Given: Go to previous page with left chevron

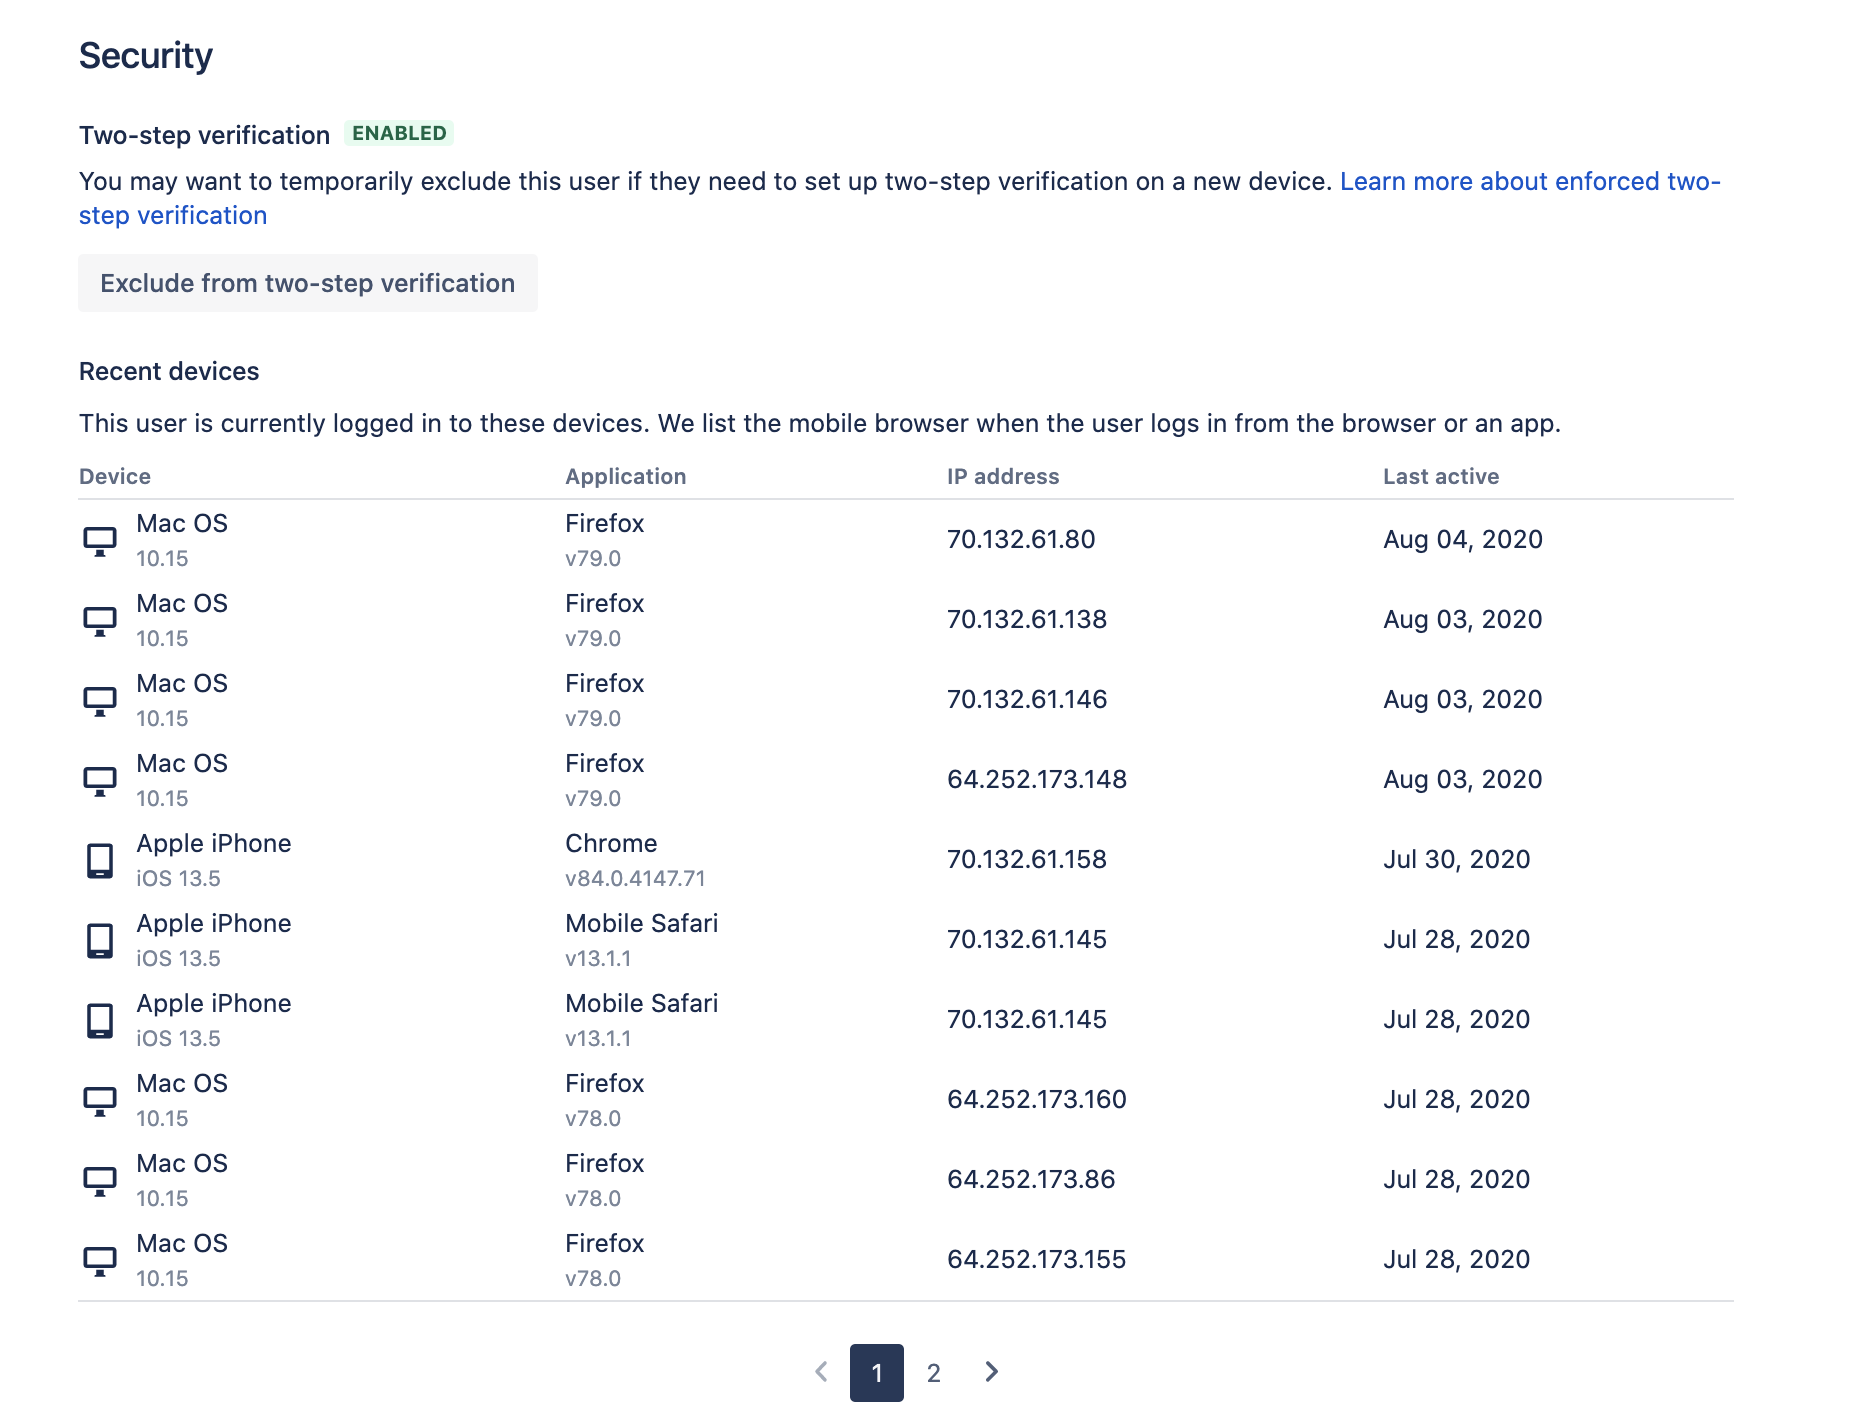Looking at the screenshot, I should click(822, 1372).
